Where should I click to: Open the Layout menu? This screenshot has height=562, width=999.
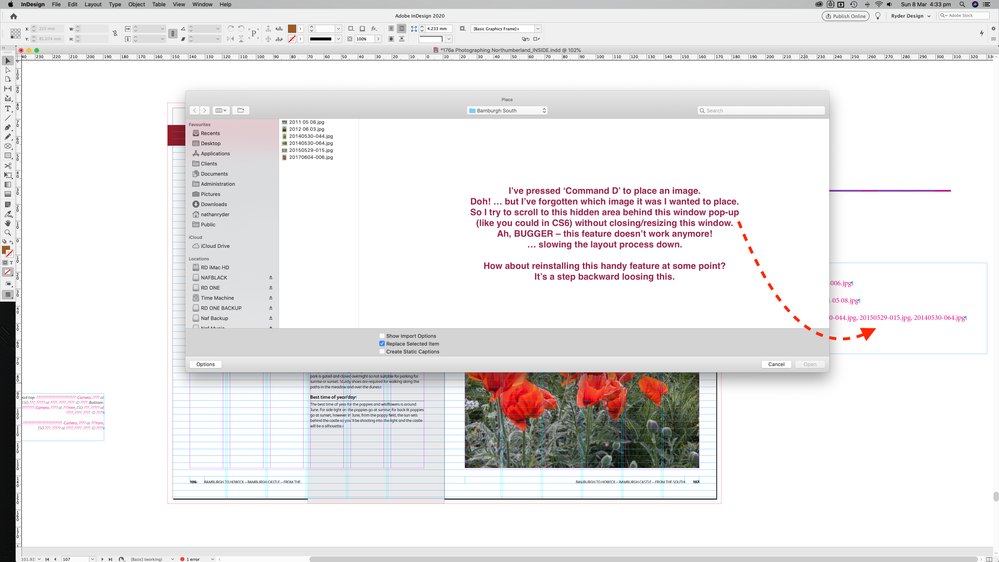[x=93, y=4]
